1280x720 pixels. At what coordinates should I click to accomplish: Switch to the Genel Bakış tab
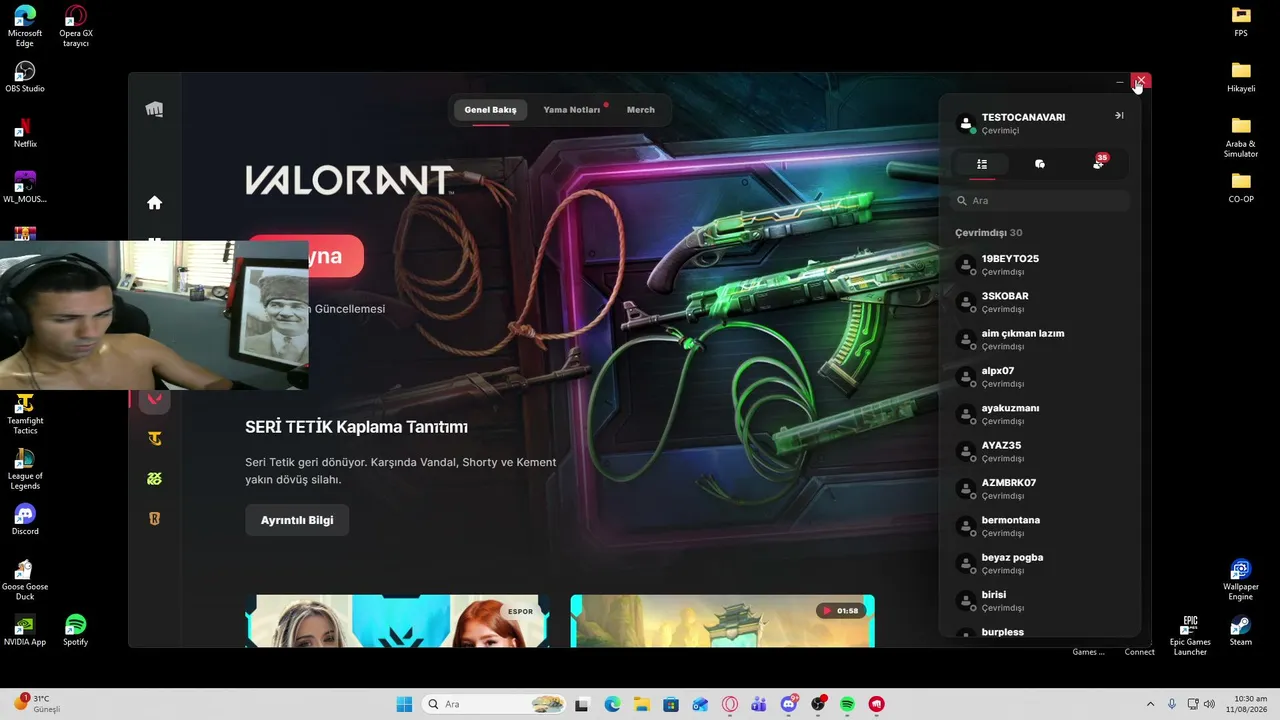tap(490, 110)
